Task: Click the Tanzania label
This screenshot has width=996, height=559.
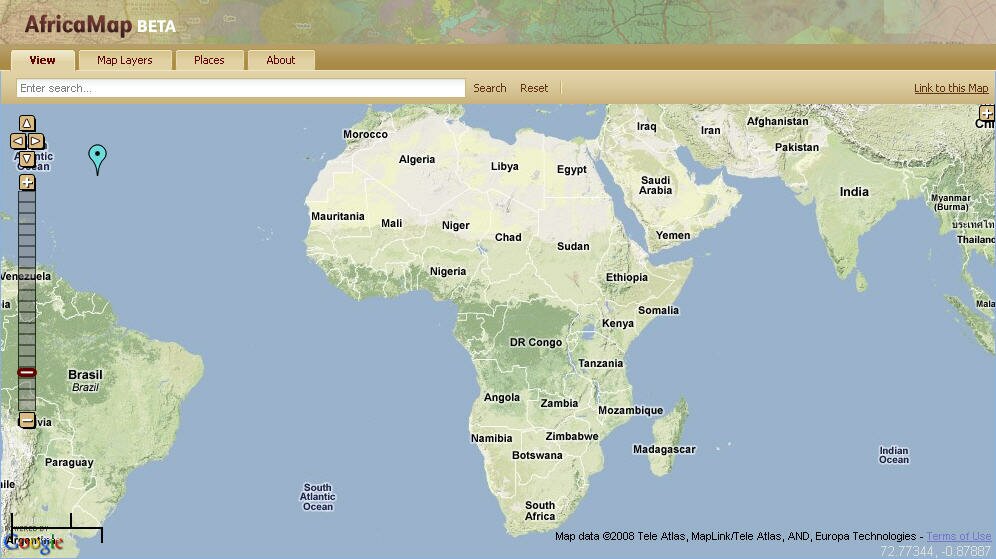Action: (x=600, y=363)
